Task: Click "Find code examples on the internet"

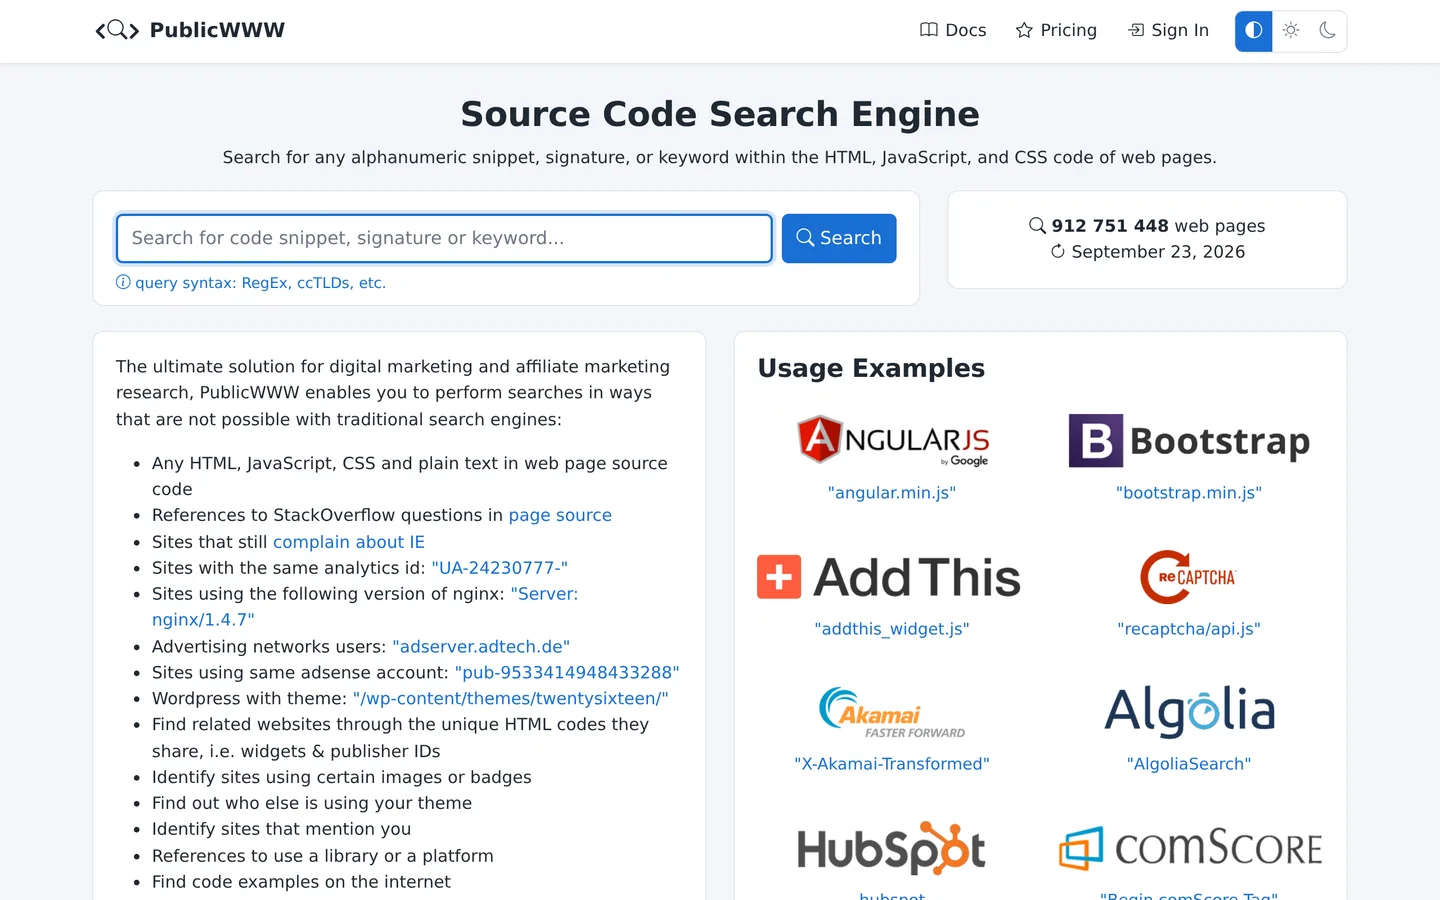Action: tap(301, 882)
